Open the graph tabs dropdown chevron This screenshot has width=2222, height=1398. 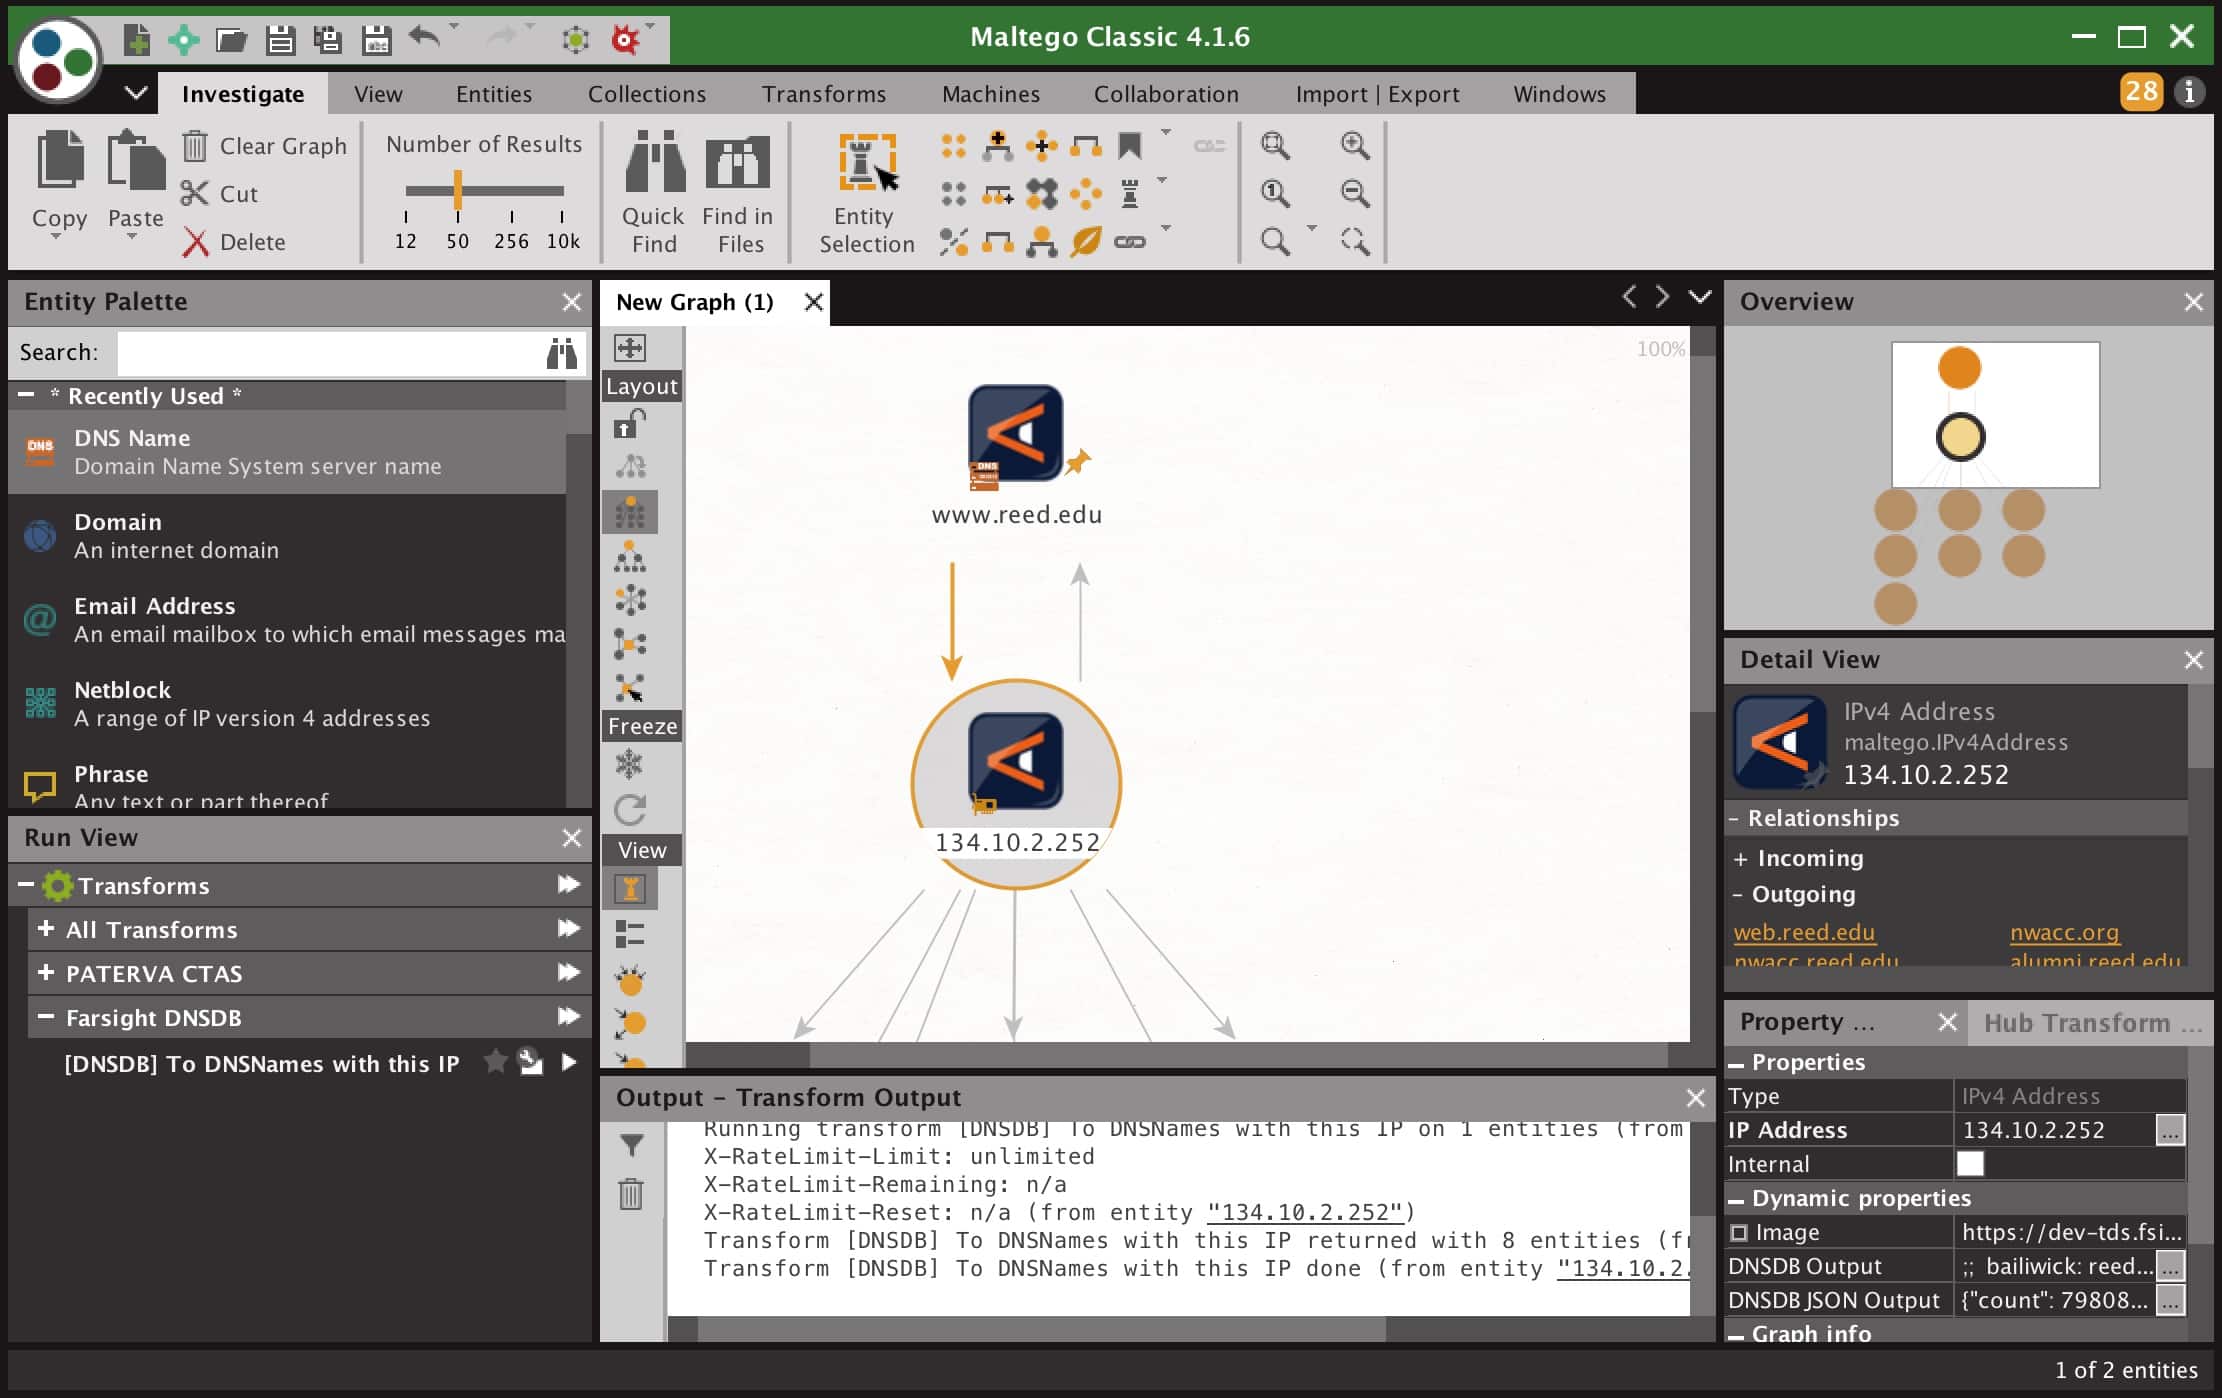click(1700, 297)
